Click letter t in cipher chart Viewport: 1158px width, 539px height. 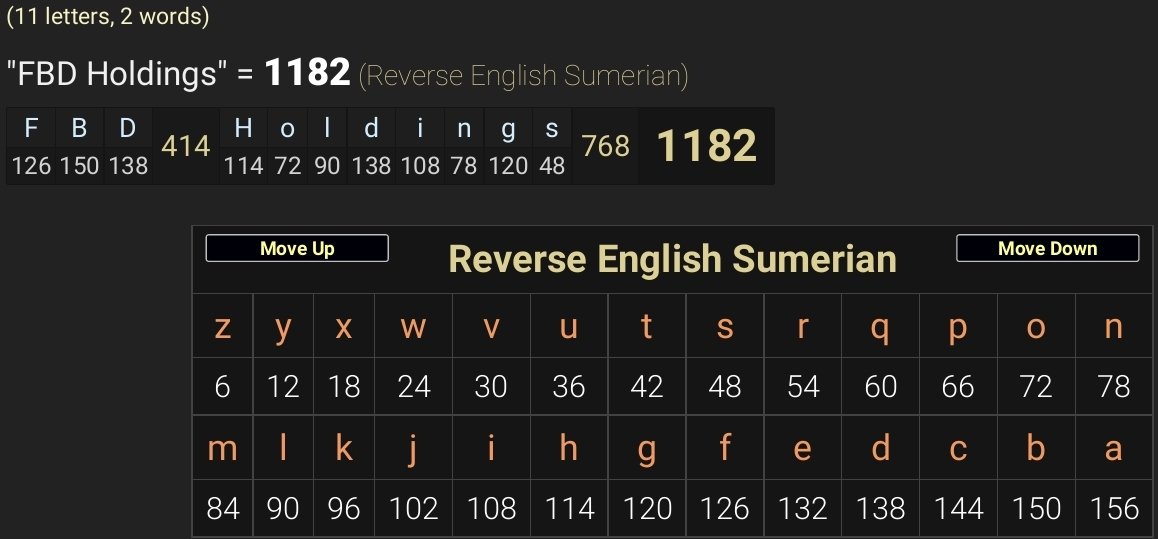[x=646, y=326]
